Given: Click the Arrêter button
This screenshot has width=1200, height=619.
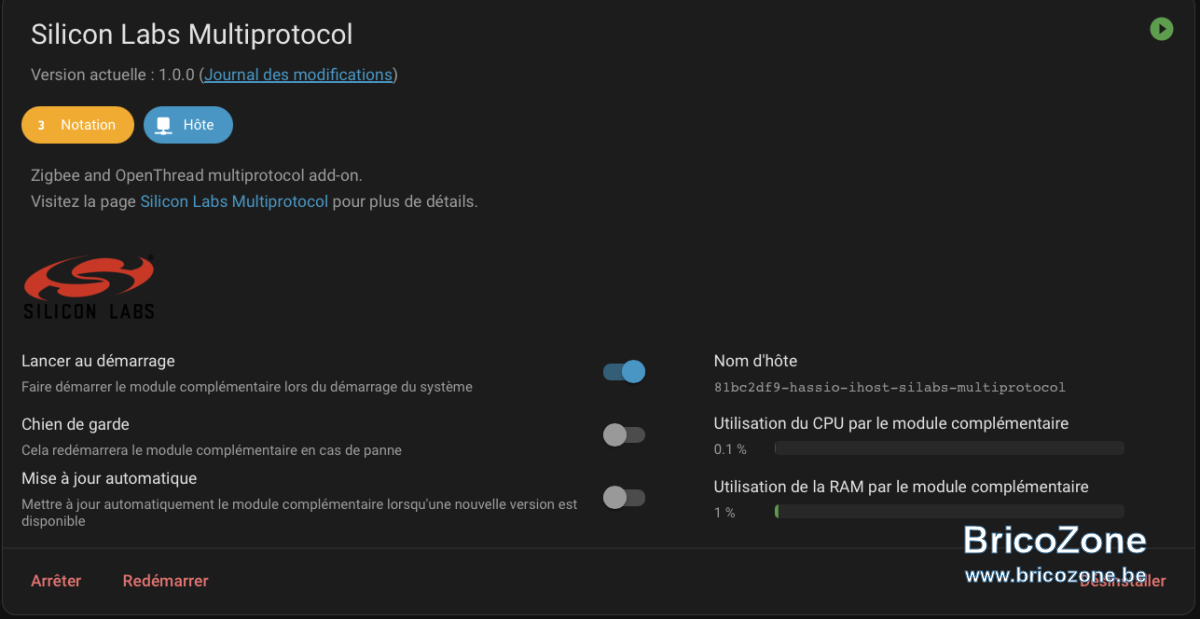Looking at the screenshot, I should (x=56, y=581).
